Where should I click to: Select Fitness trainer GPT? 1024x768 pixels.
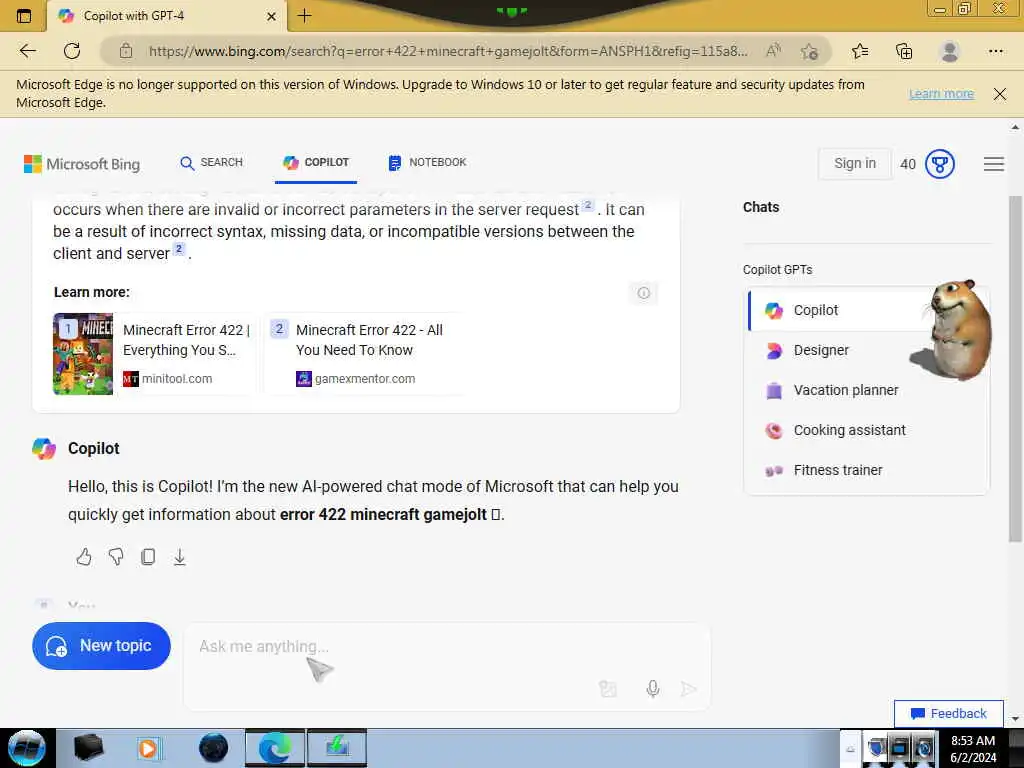[x=867, y=470]
